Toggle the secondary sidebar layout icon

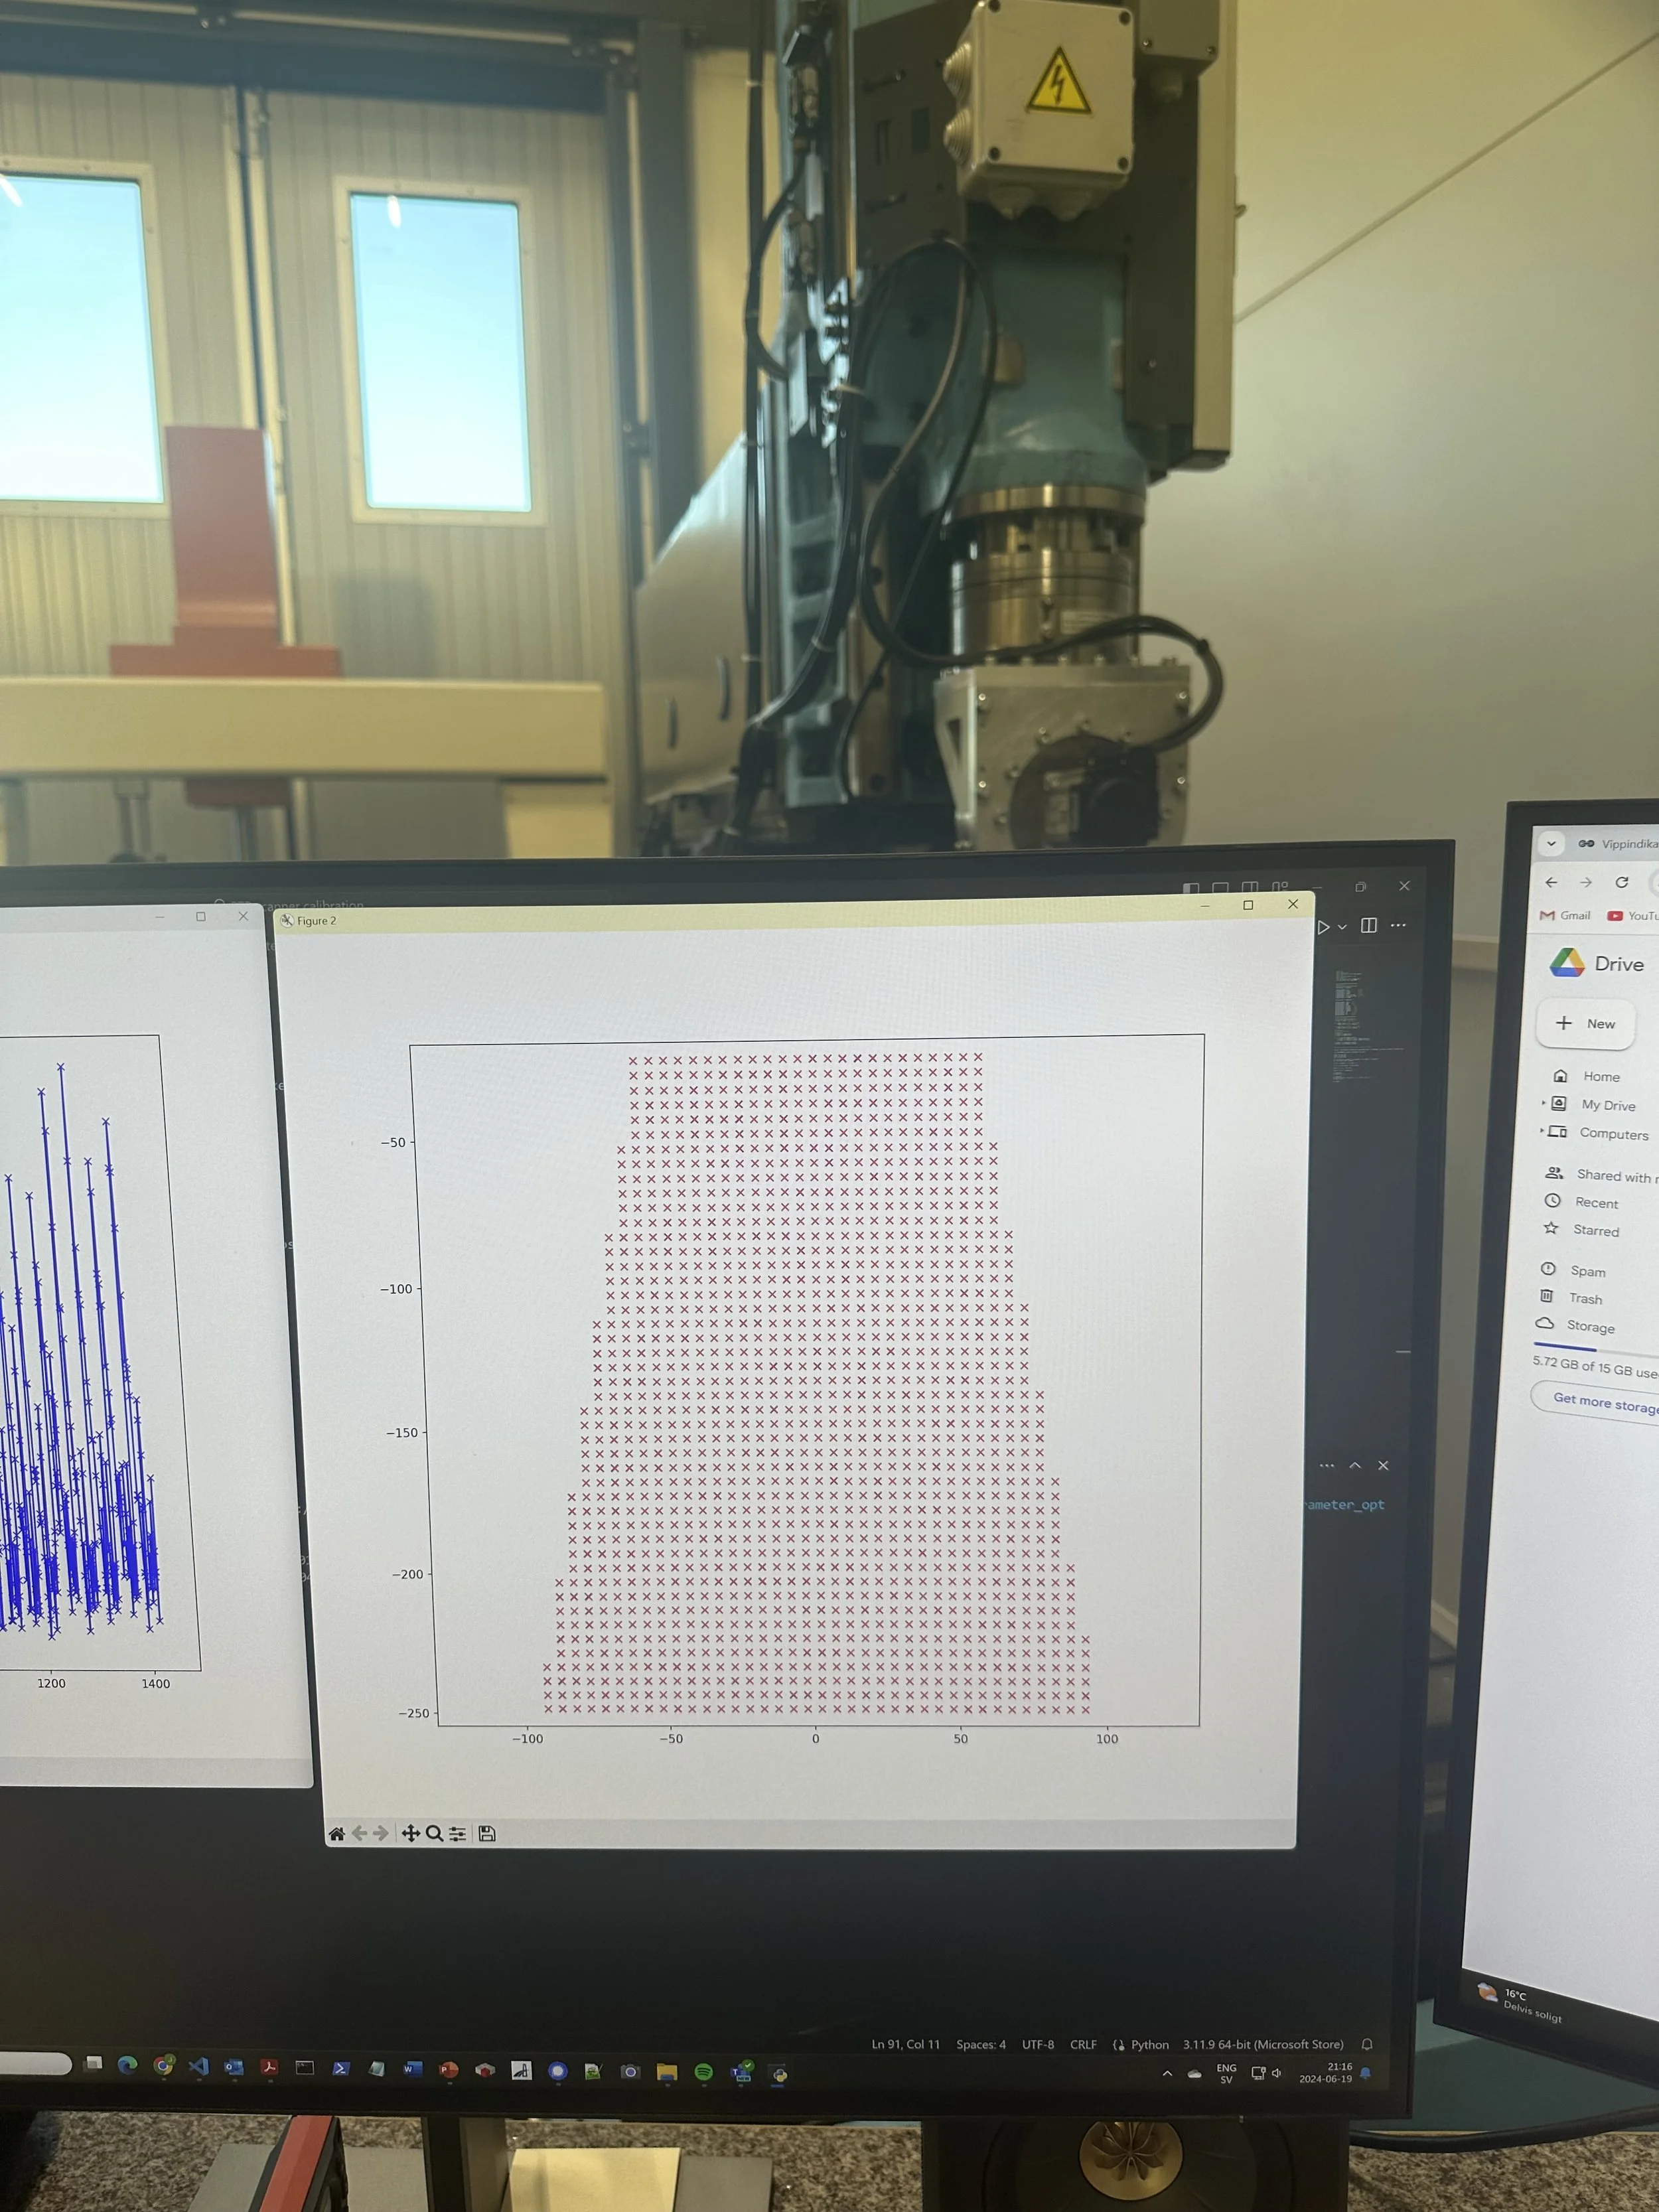(1250, 887)
